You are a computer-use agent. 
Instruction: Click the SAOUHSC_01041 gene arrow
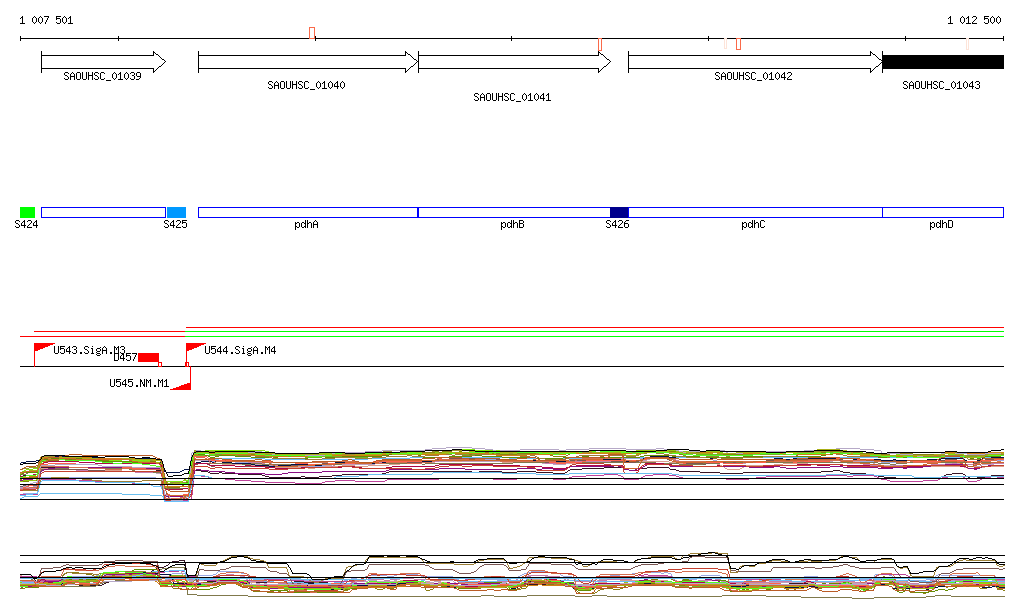pos(513,62)
